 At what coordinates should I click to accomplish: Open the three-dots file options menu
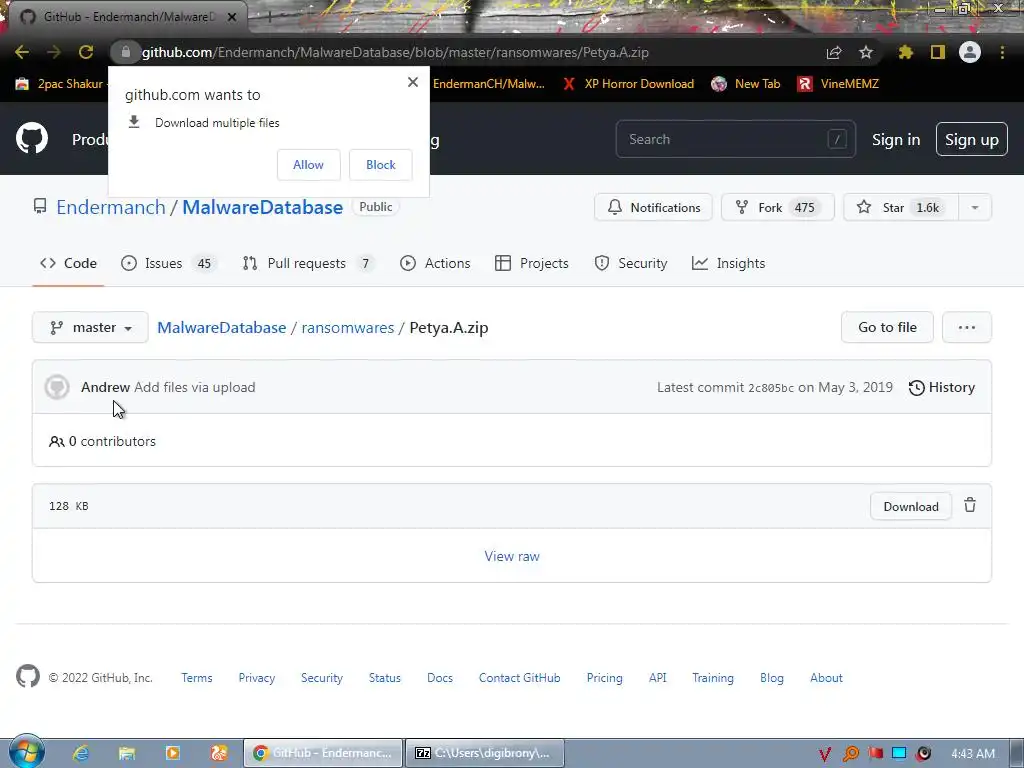click(967, 327)
